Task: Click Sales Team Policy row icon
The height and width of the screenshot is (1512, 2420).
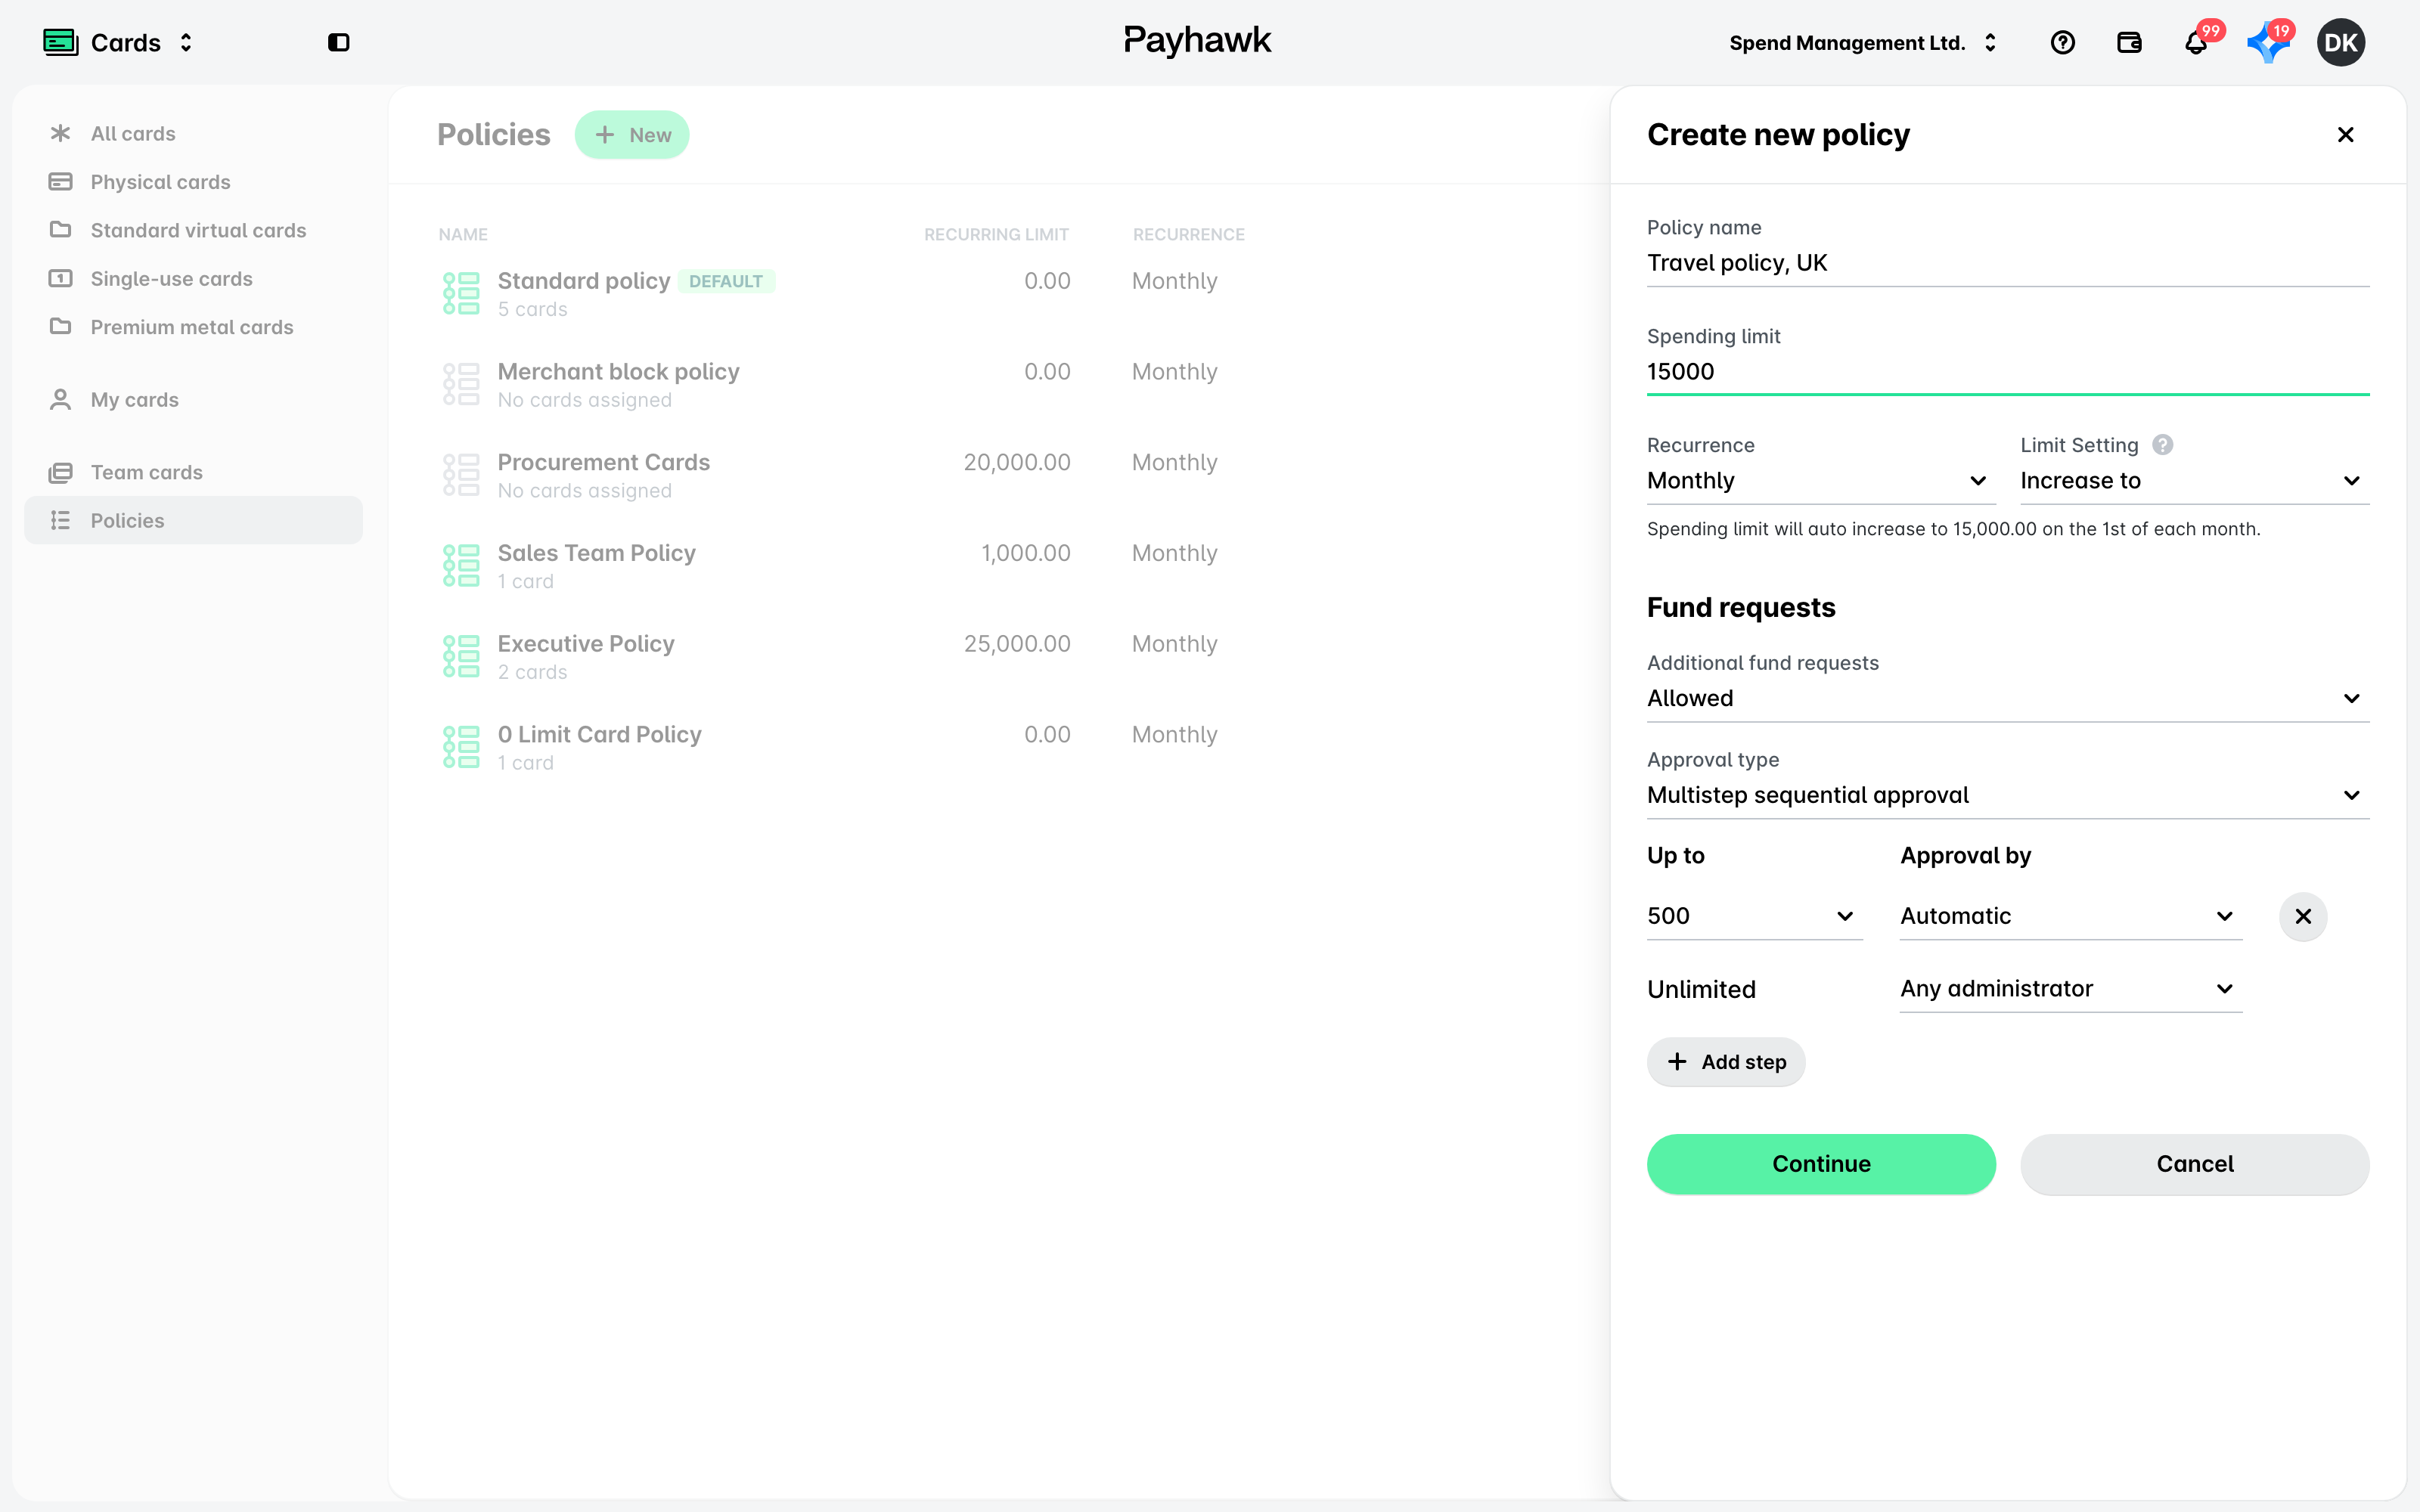Action: tap(461, 566)
